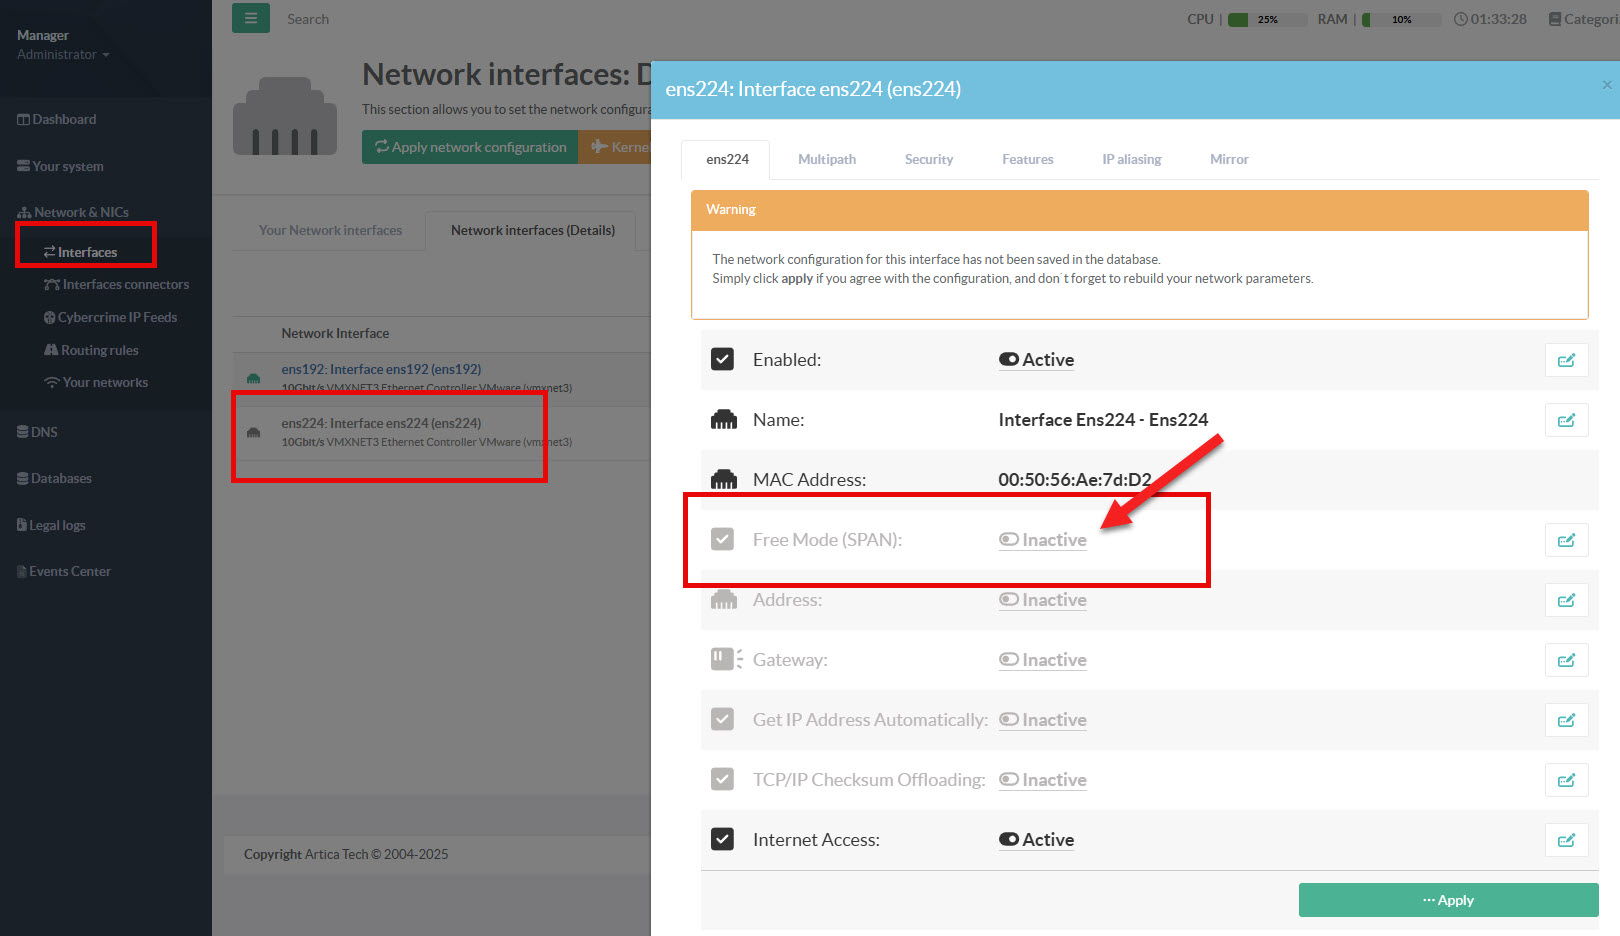This screenshot has height=936, width=1620.
Task: Click the CPU usage progress bar
Action: pyautogui.click(x=1266, y=19)
